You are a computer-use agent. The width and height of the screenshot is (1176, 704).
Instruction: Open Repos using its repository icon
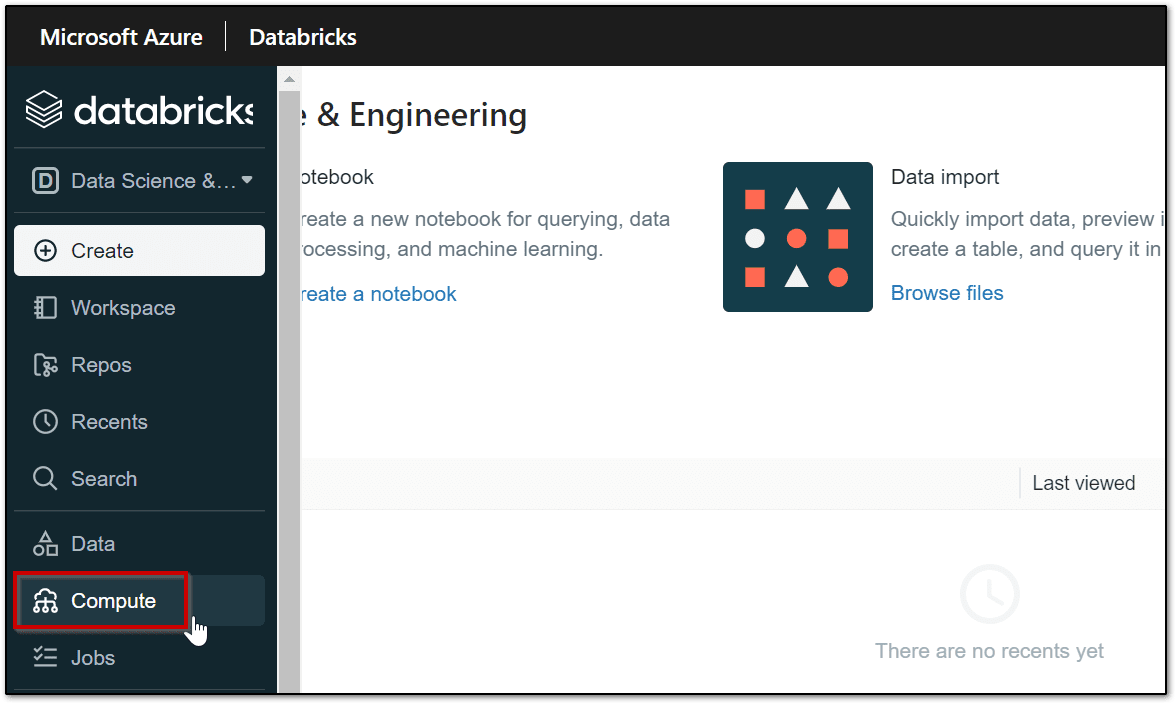click(45, 364)
